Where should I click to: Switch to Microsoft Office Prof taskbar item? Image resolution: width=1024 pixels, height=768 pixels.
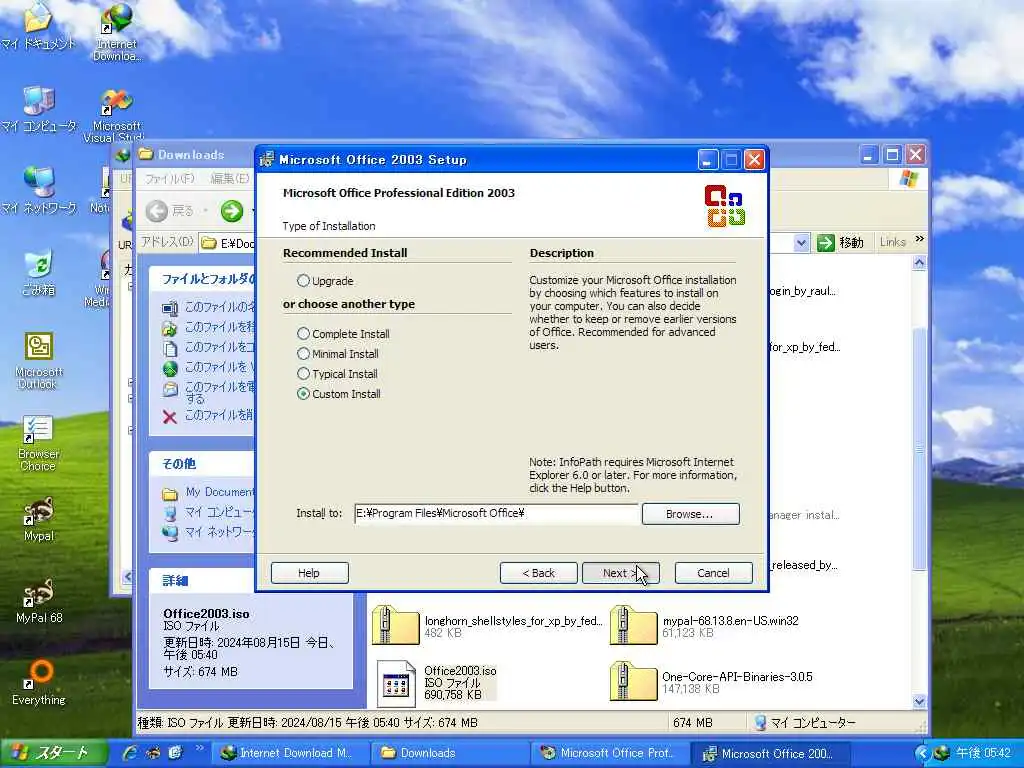click(x=610, y=753)
